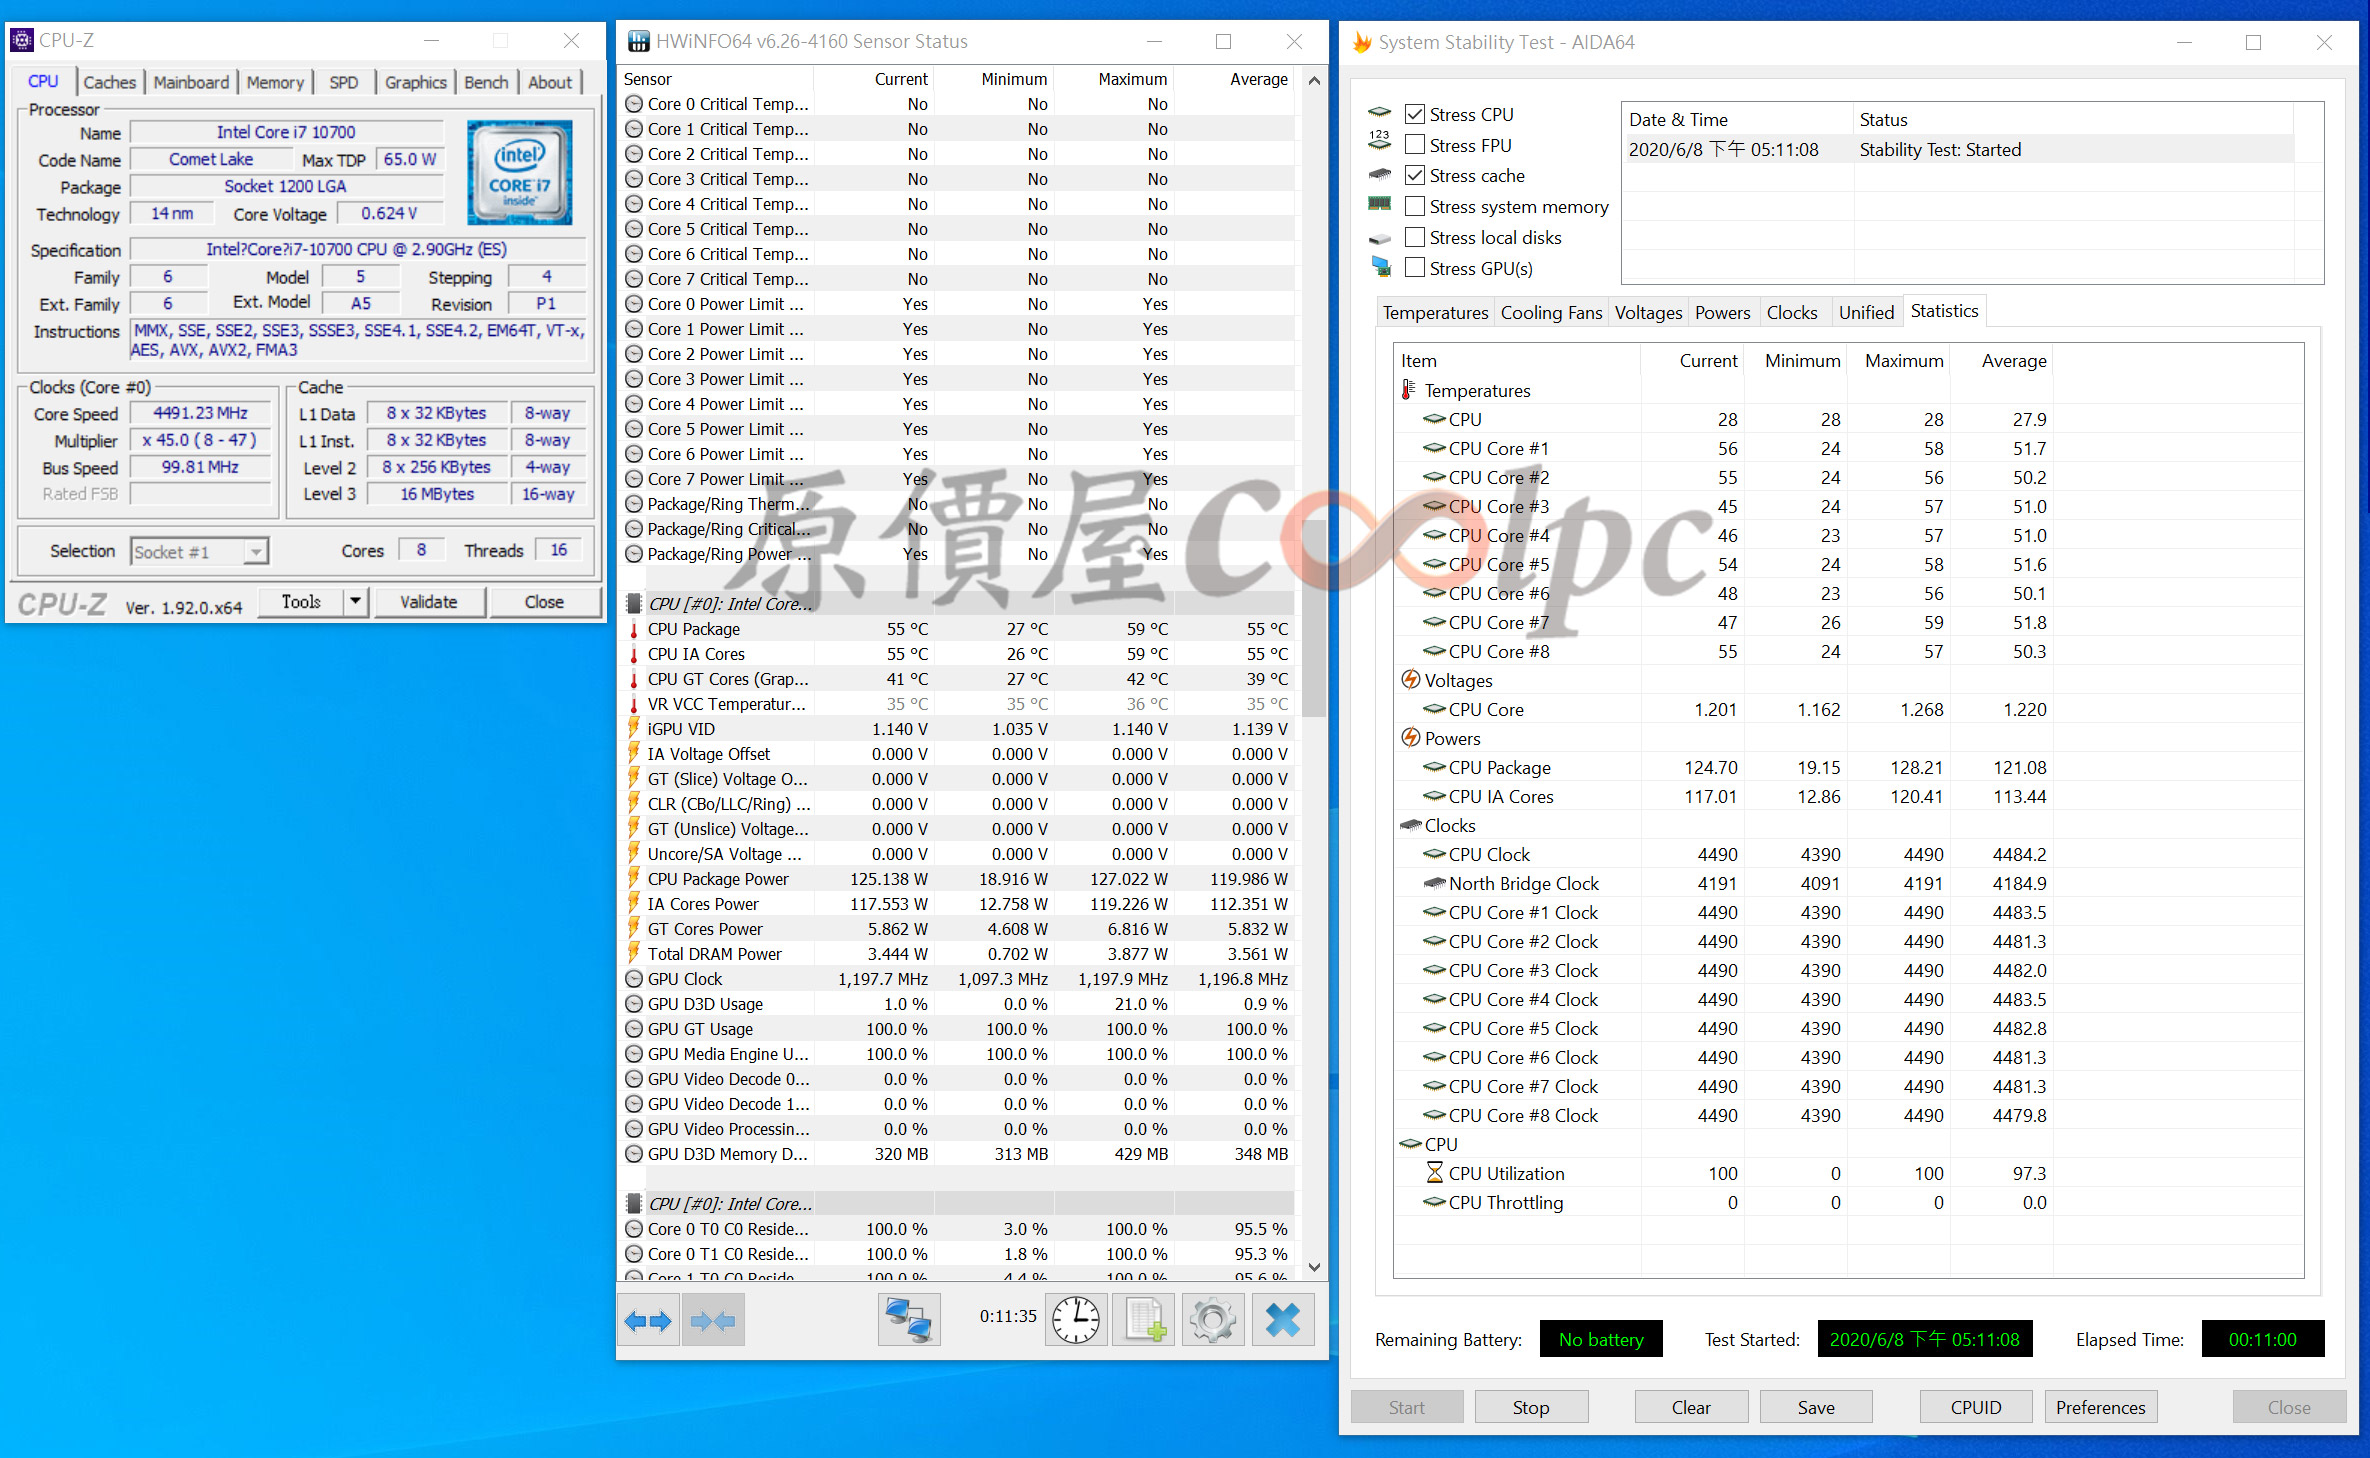Click Core 0 Critical Temp circle icon
2370x1458 pixels.
pyautogui.click(x=633, y=104)
